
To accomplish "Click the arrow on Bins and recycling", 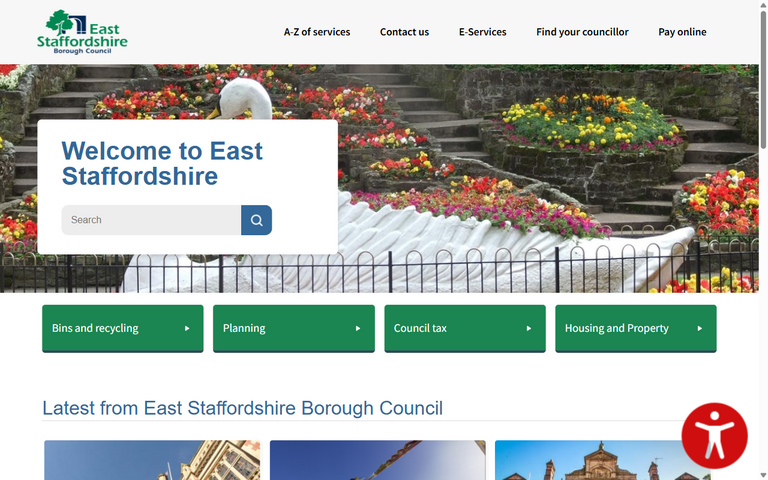I will point(187,328).
